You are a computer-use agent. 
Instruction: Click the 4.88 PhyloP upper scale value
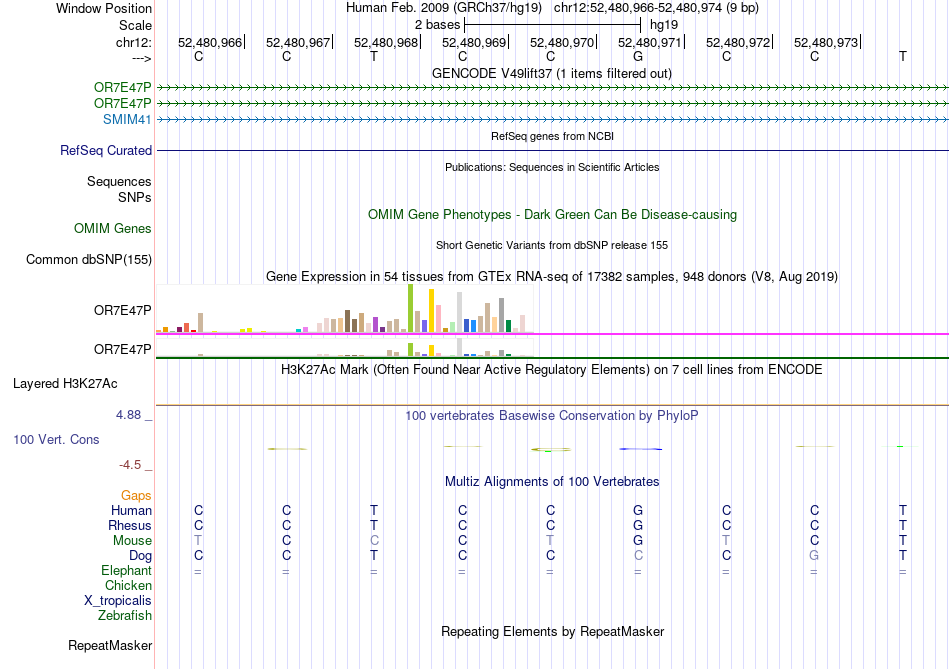128,415
